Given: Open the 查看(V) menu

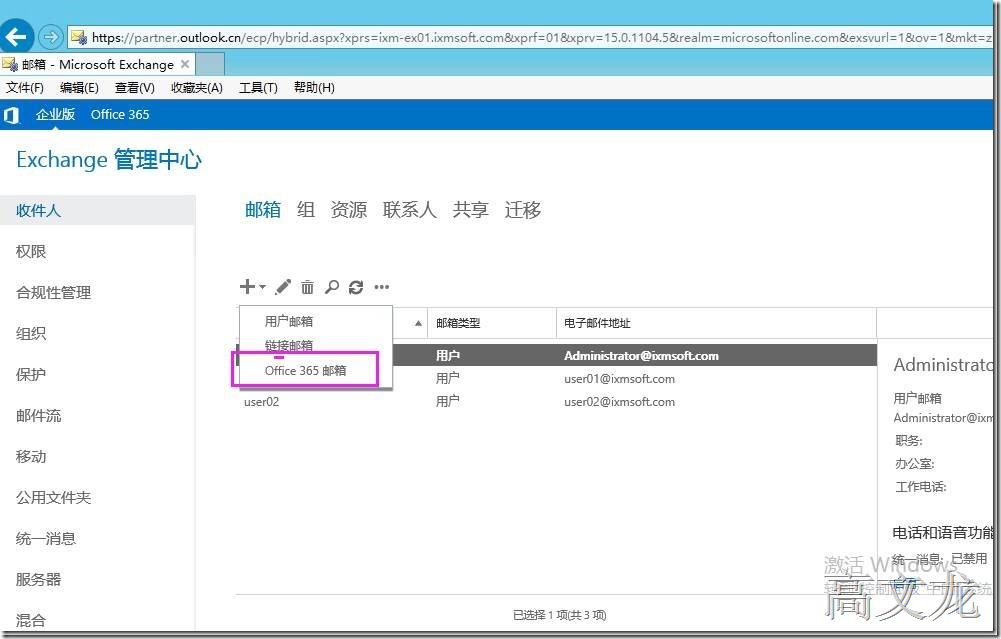Looking at the screenshot, I should [x=135, y=87].
